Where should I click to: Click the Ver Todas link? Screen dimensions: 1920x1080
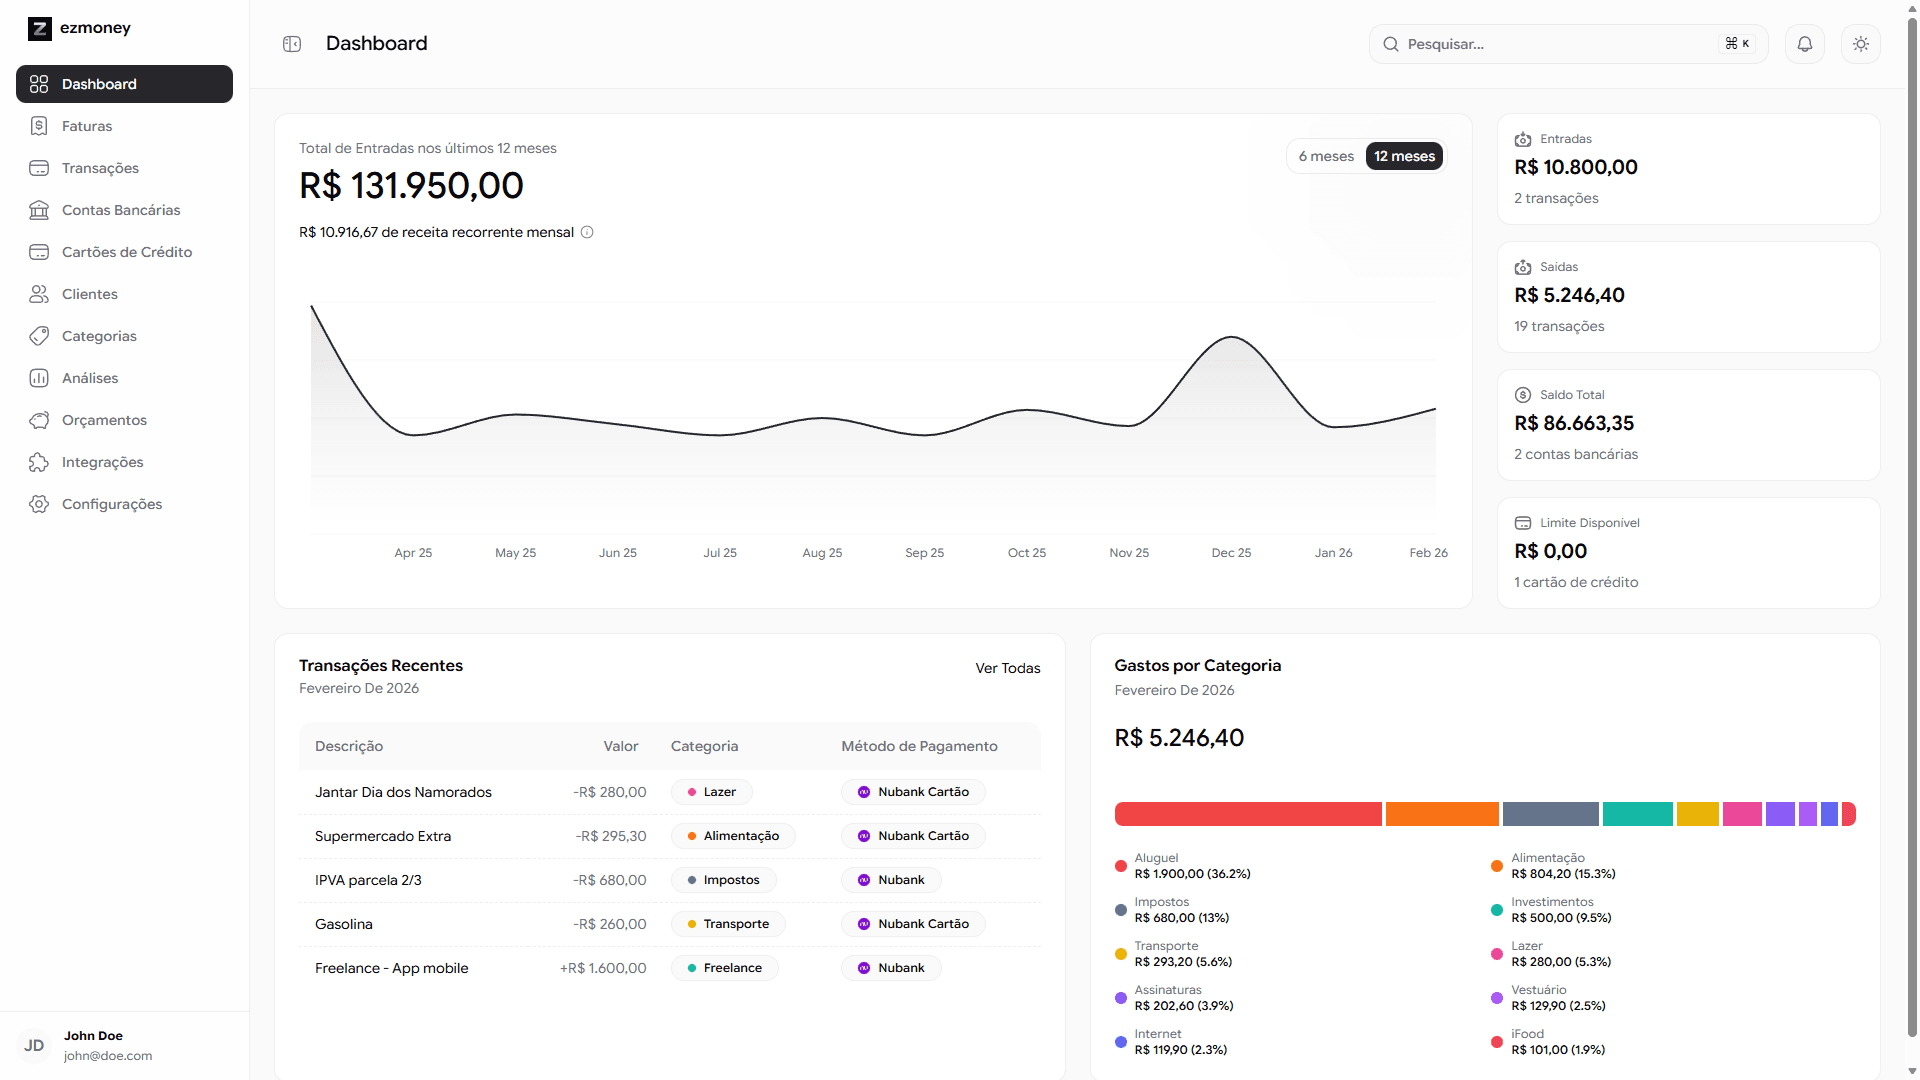tap(1008, 668)
